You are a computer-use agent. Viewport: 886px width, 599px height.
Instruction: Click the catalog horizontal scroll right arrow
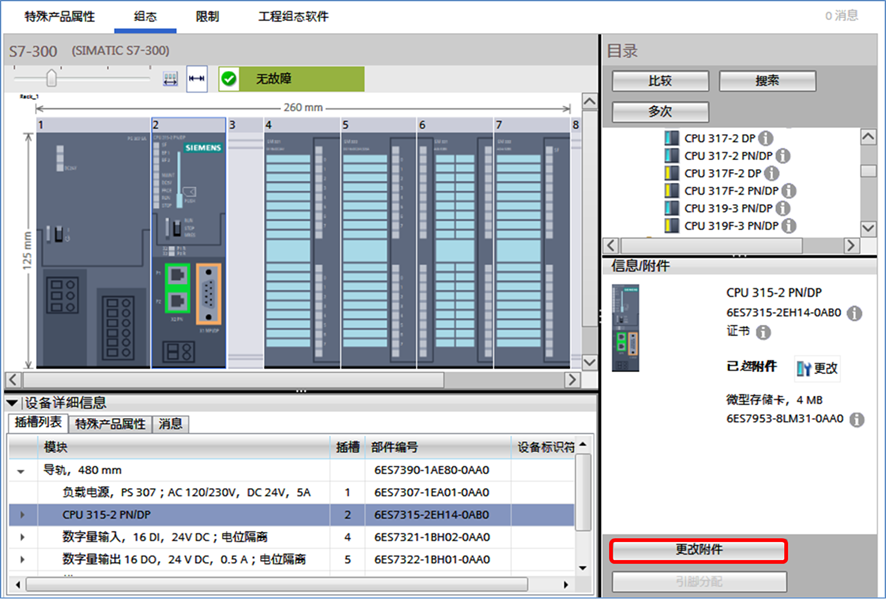click(852, 245)
